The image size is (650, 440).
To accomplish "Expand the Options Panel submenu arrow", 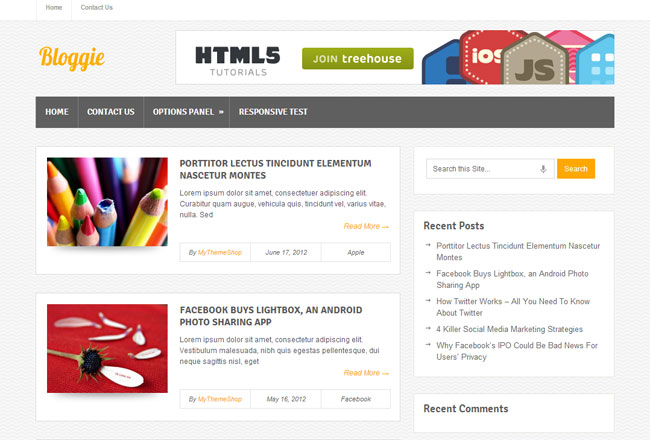I will (x=221, y=112).
